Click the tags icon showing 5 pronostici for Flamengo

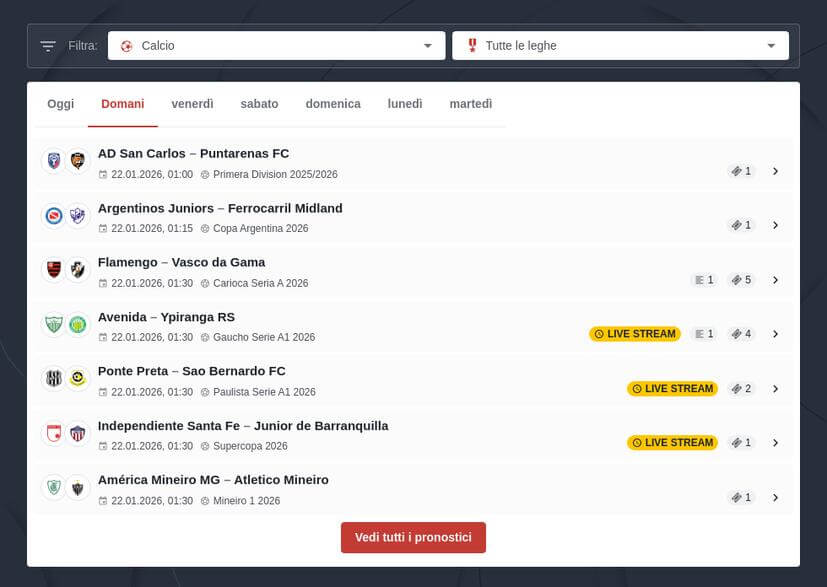(x=740, y=280)
